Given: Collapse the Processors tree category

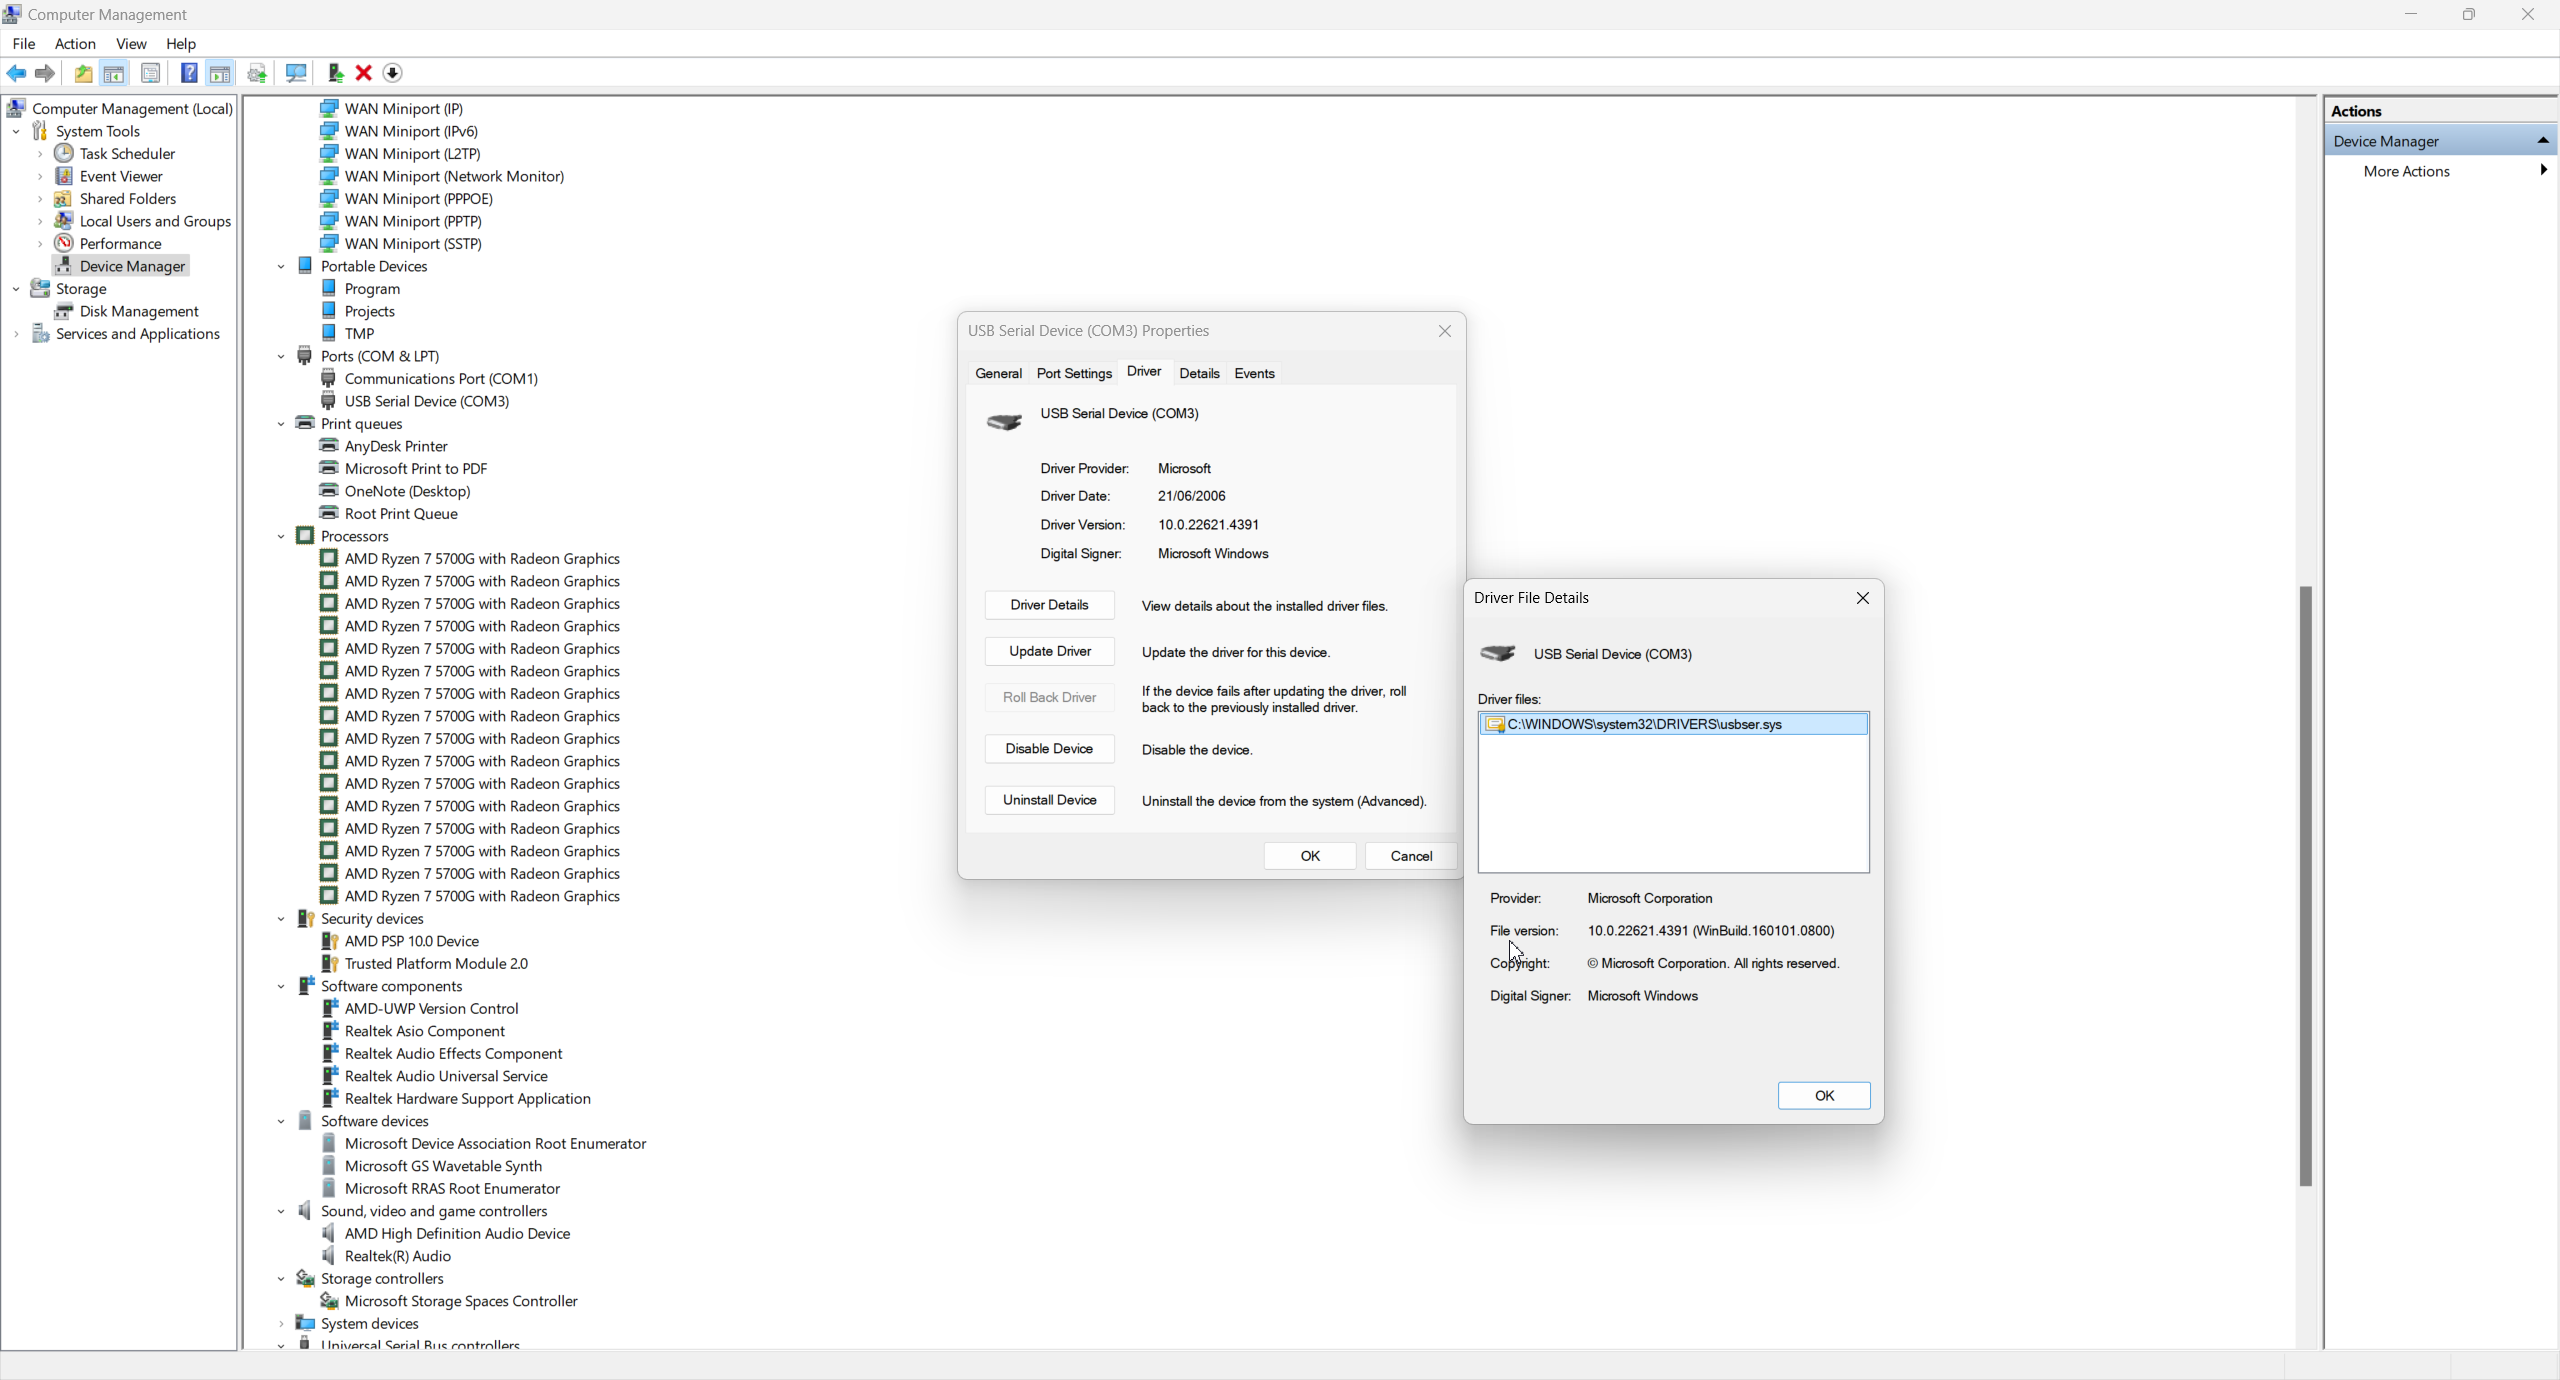Looking at the screenshot, I should (281, 537).
